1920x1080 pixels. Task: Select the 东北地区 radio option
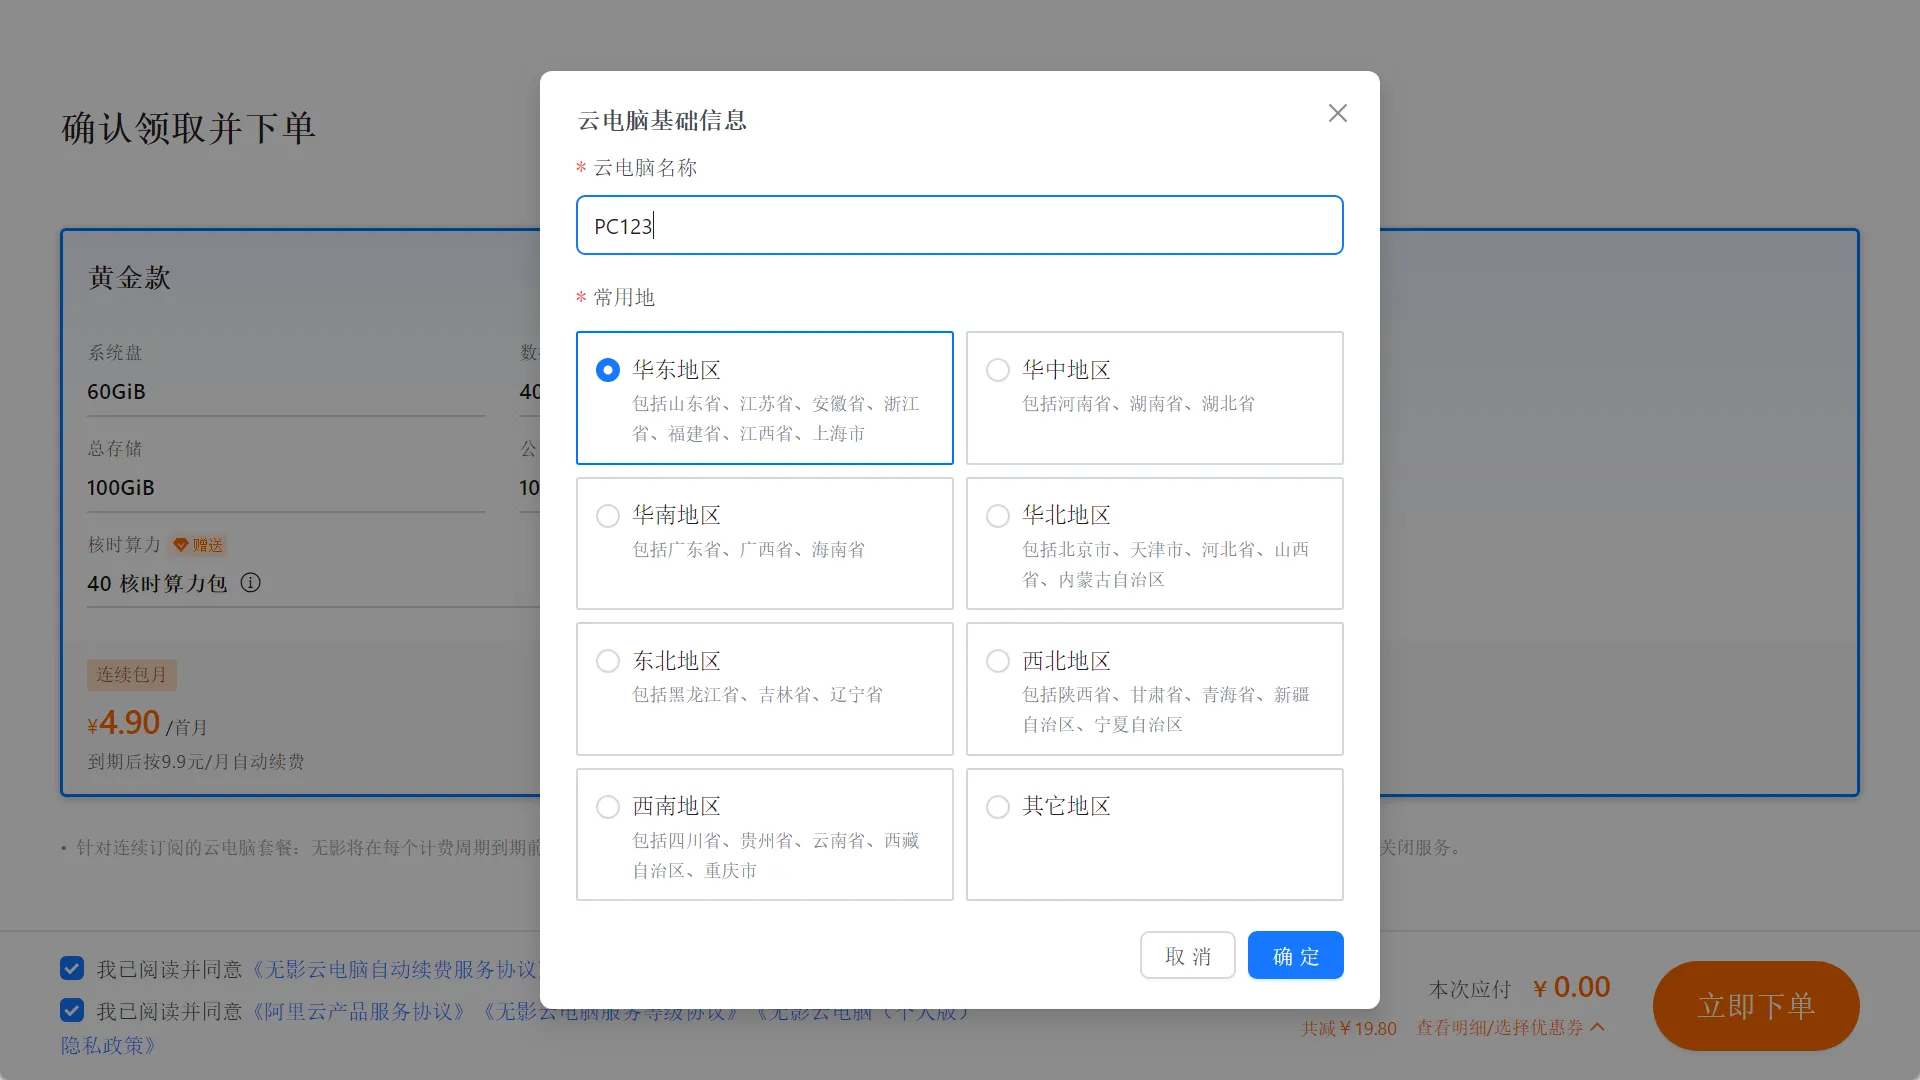pyautogui.click(x=608, y=661)
